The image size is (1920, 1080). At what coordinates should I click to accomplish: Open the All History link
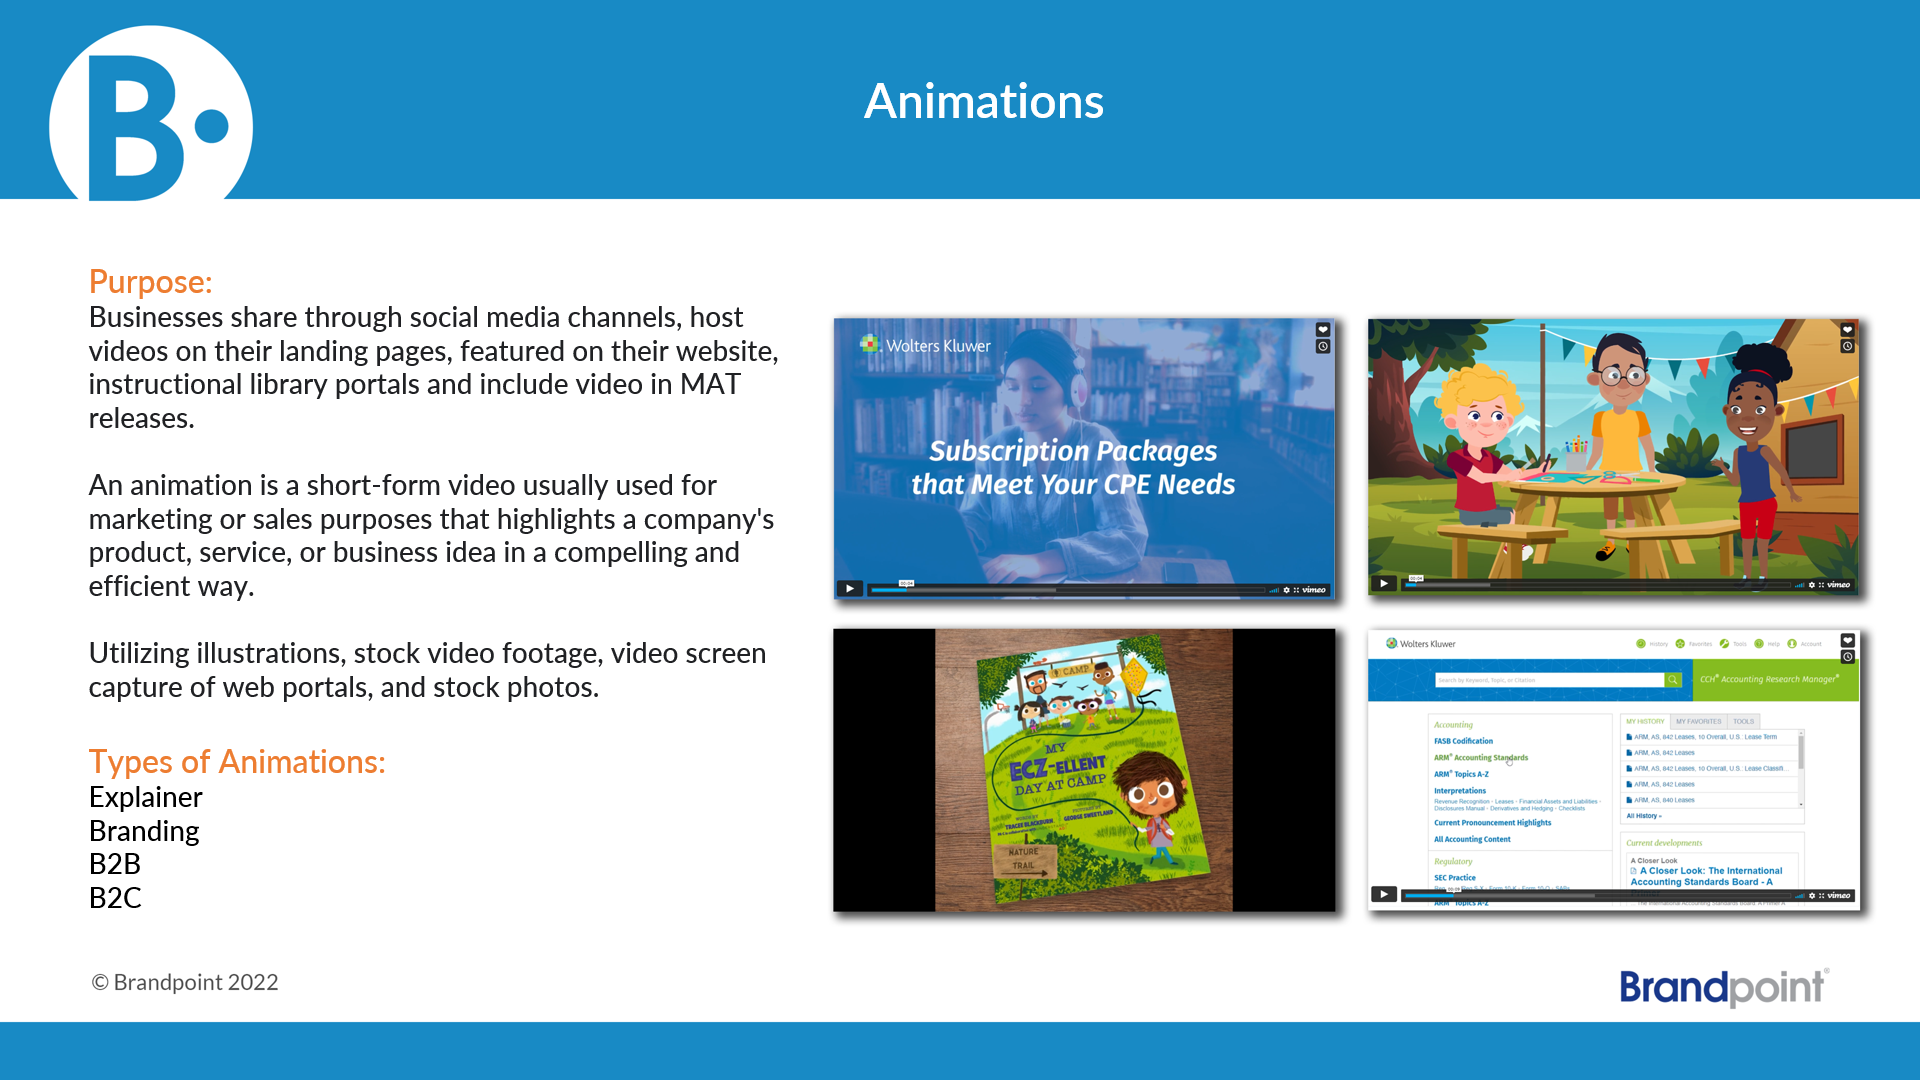pos(1643,816)
